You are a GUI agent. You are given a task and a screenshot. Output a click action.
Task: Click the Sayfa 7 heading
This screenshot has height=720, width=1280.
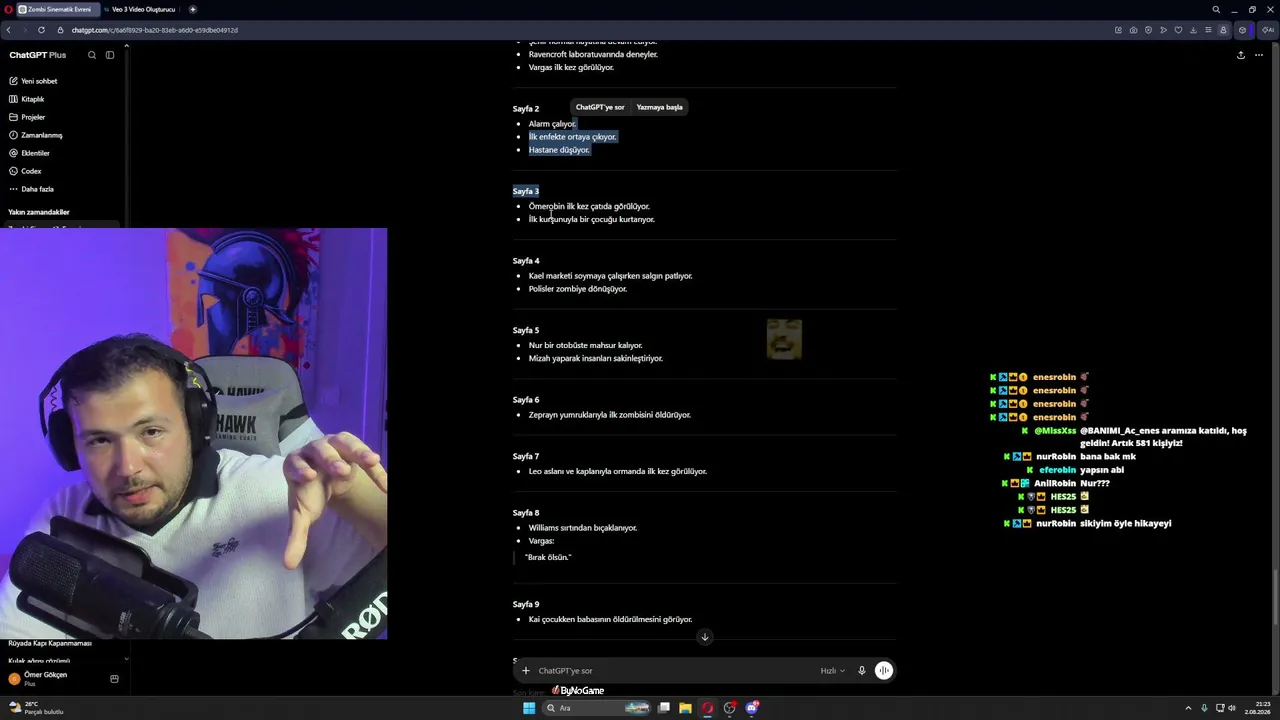526,456
